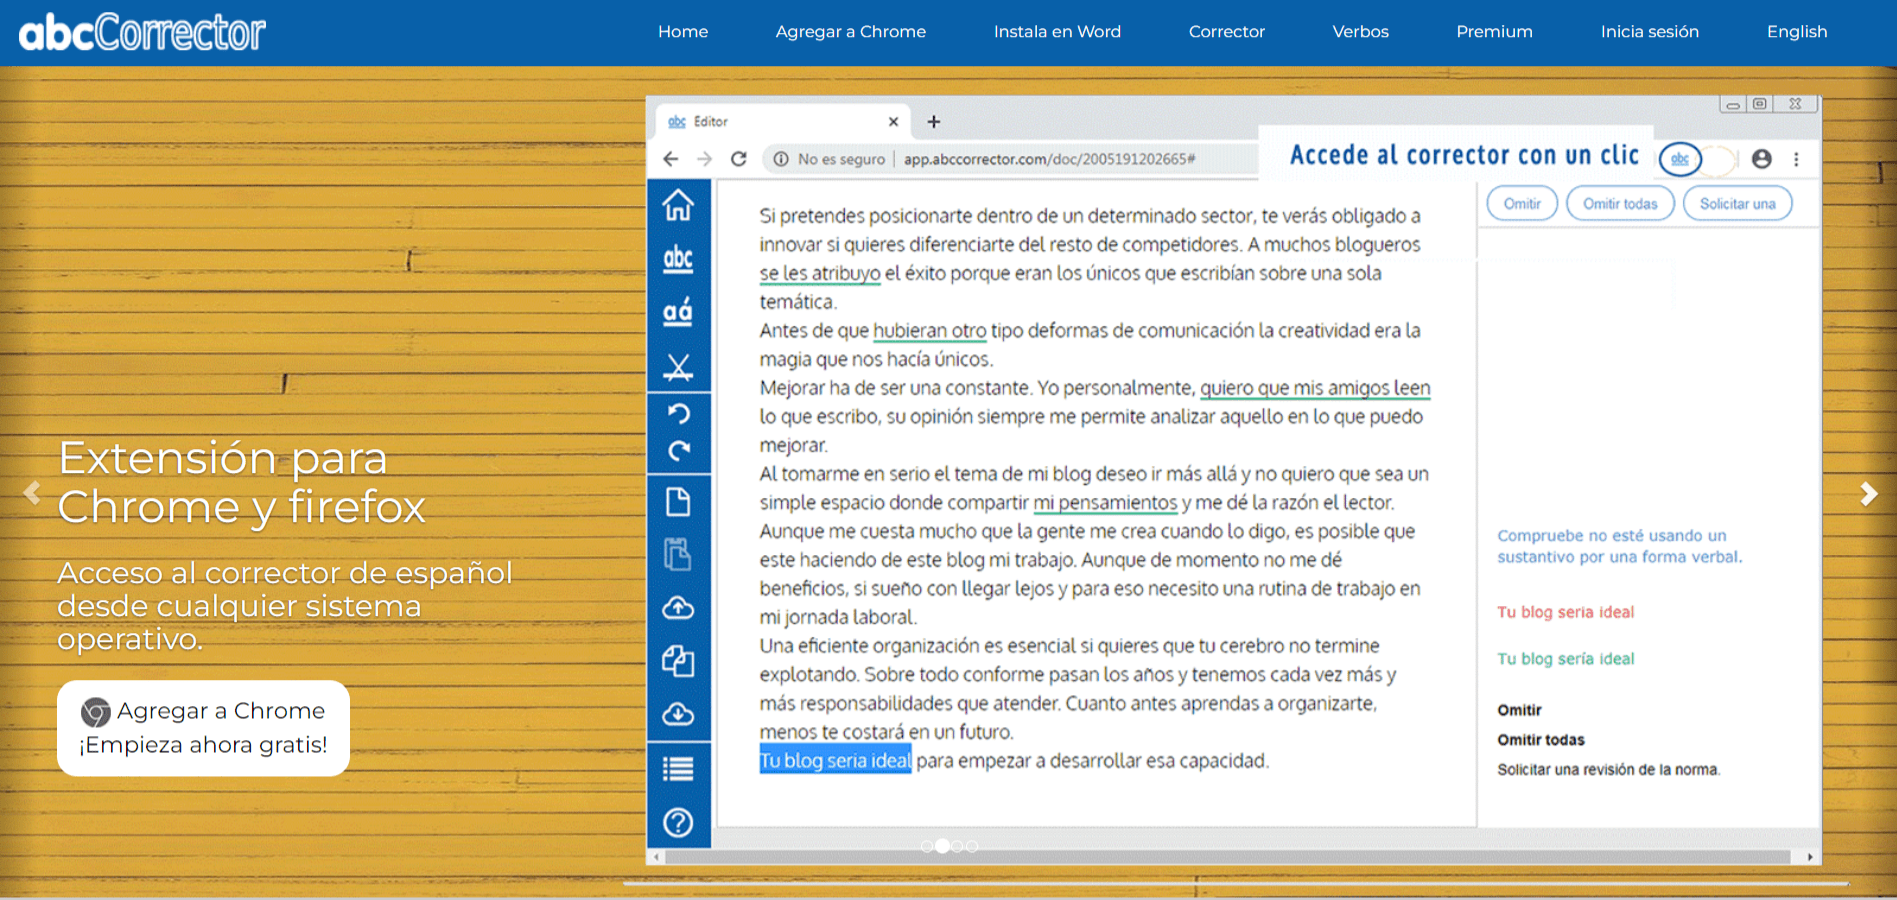Click the Premium navigation link
The width and height of the screenshot is (1897, 900).
point(1494,32)
